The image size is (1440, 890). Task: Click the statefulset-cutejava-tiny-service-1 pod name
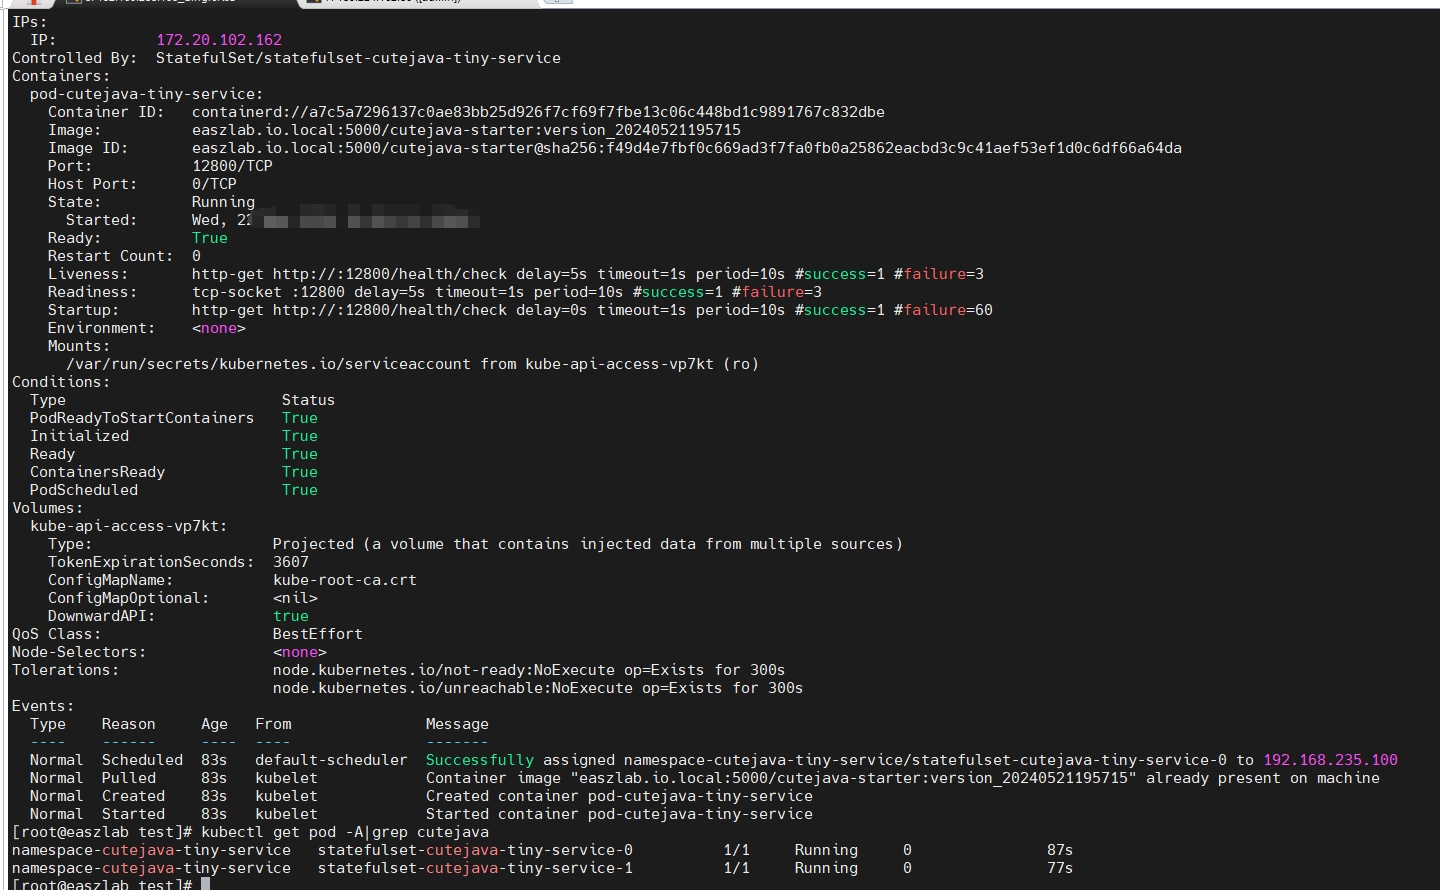click(475, 868)
